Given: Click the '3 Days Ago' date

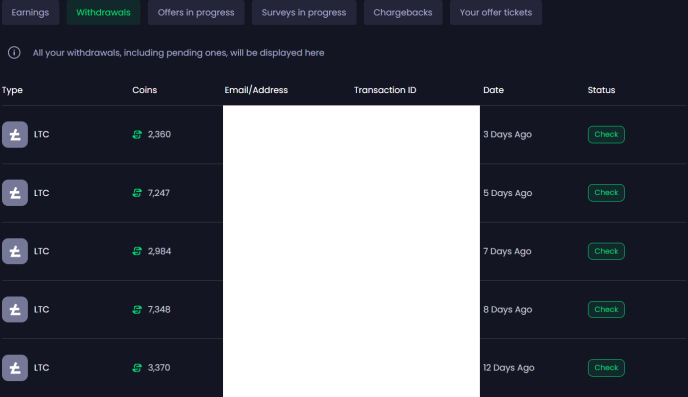Looking at the screenshot, I should tap(507, 134).
